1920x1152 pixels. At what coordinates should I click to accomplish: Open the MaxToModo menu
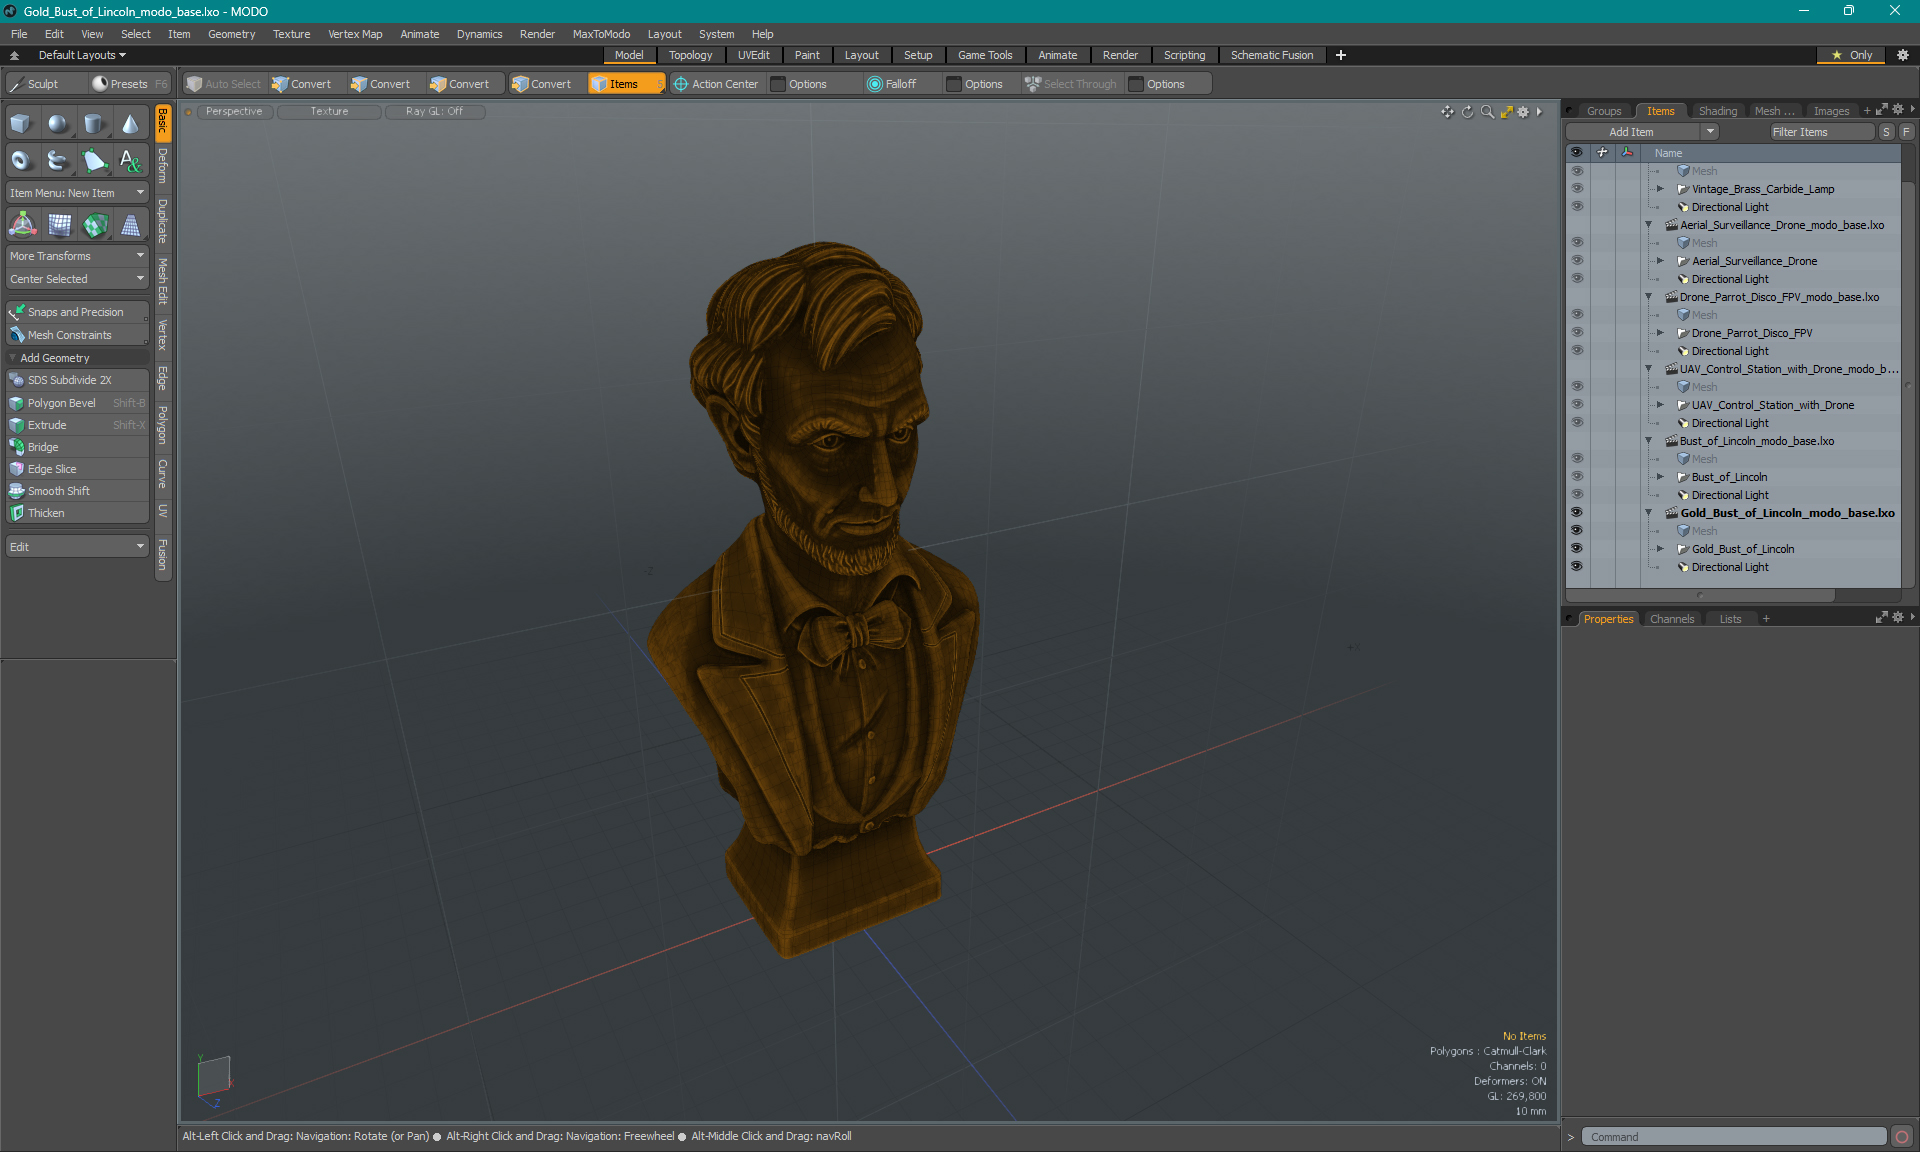(x=601, y=34)
